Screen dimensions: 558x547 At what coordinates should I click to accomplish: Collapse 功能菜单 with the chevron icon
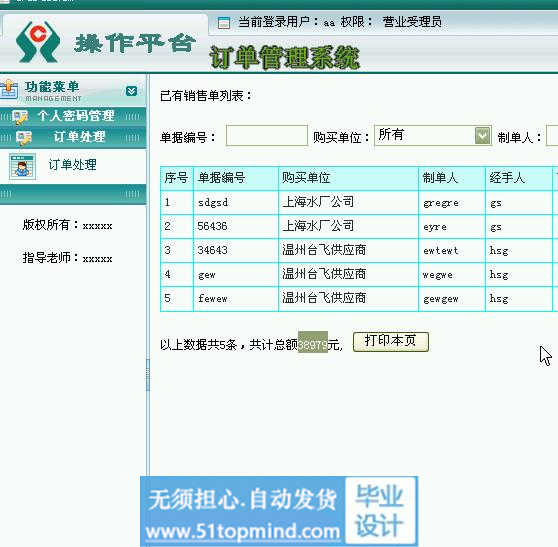pyautogui.click(x=131, y=91)
